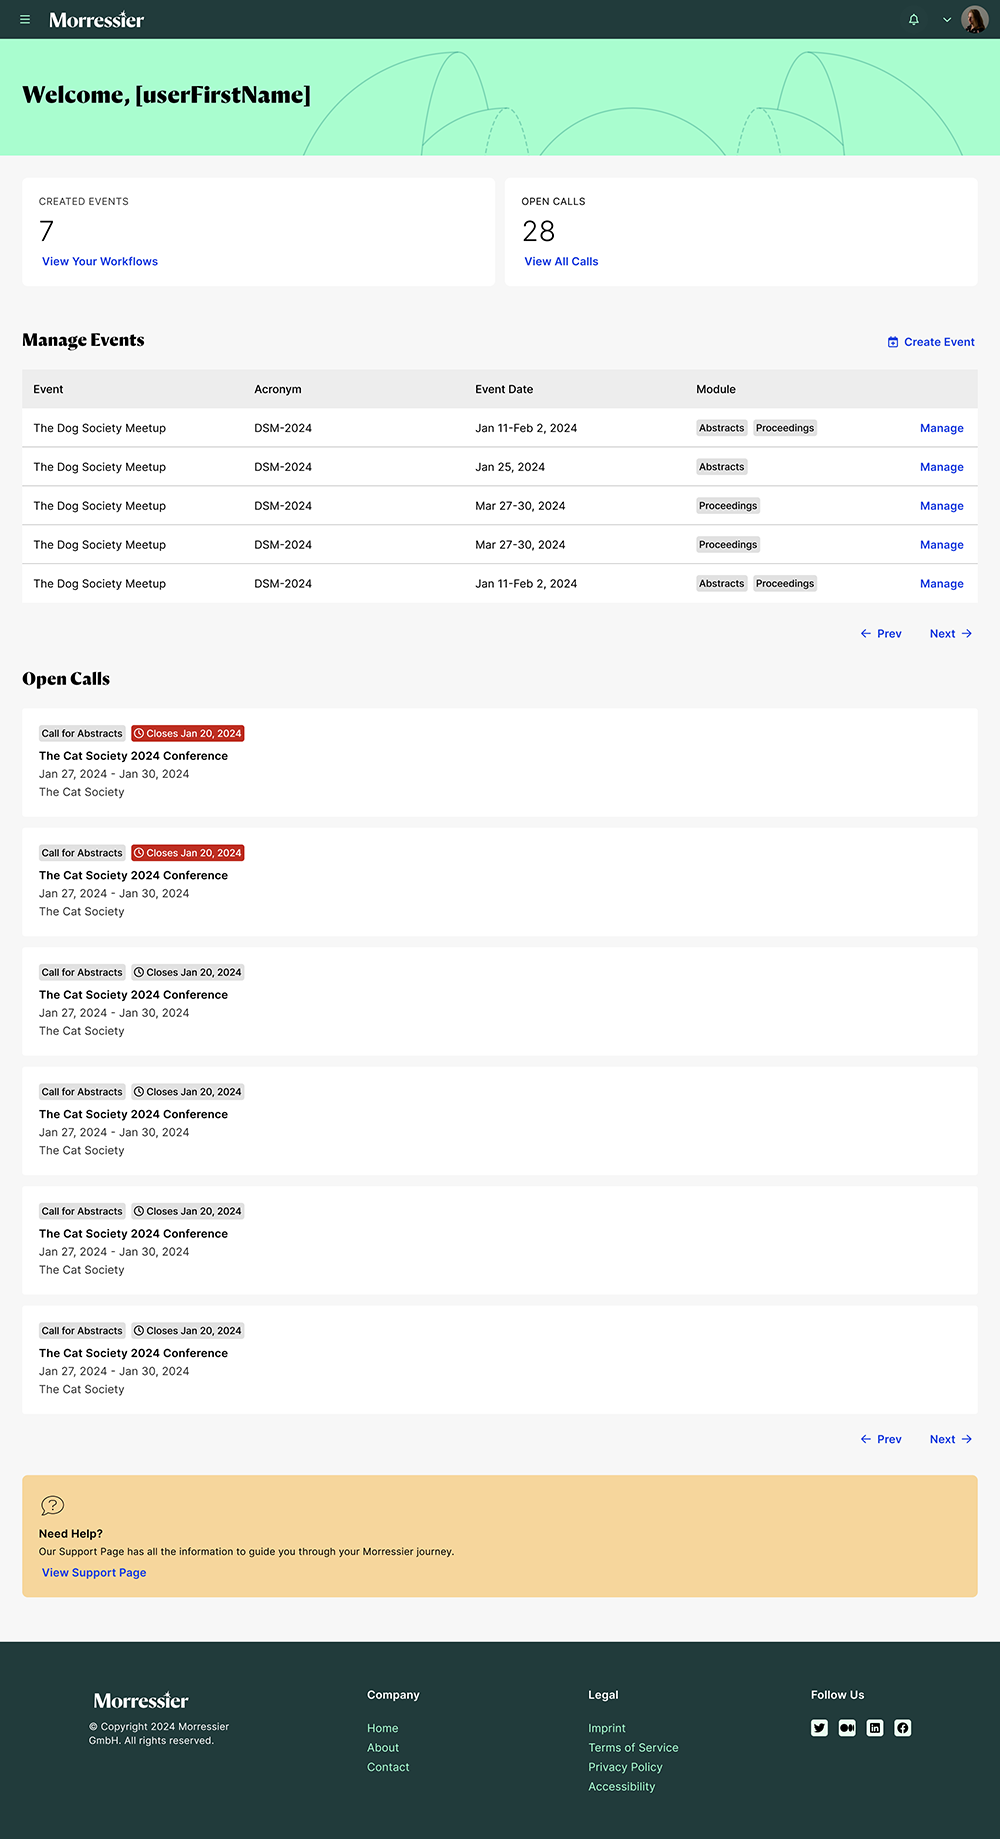Click the user profile avatar
The height and width of the screenshot is (1839, 1000).
point(974,19)
